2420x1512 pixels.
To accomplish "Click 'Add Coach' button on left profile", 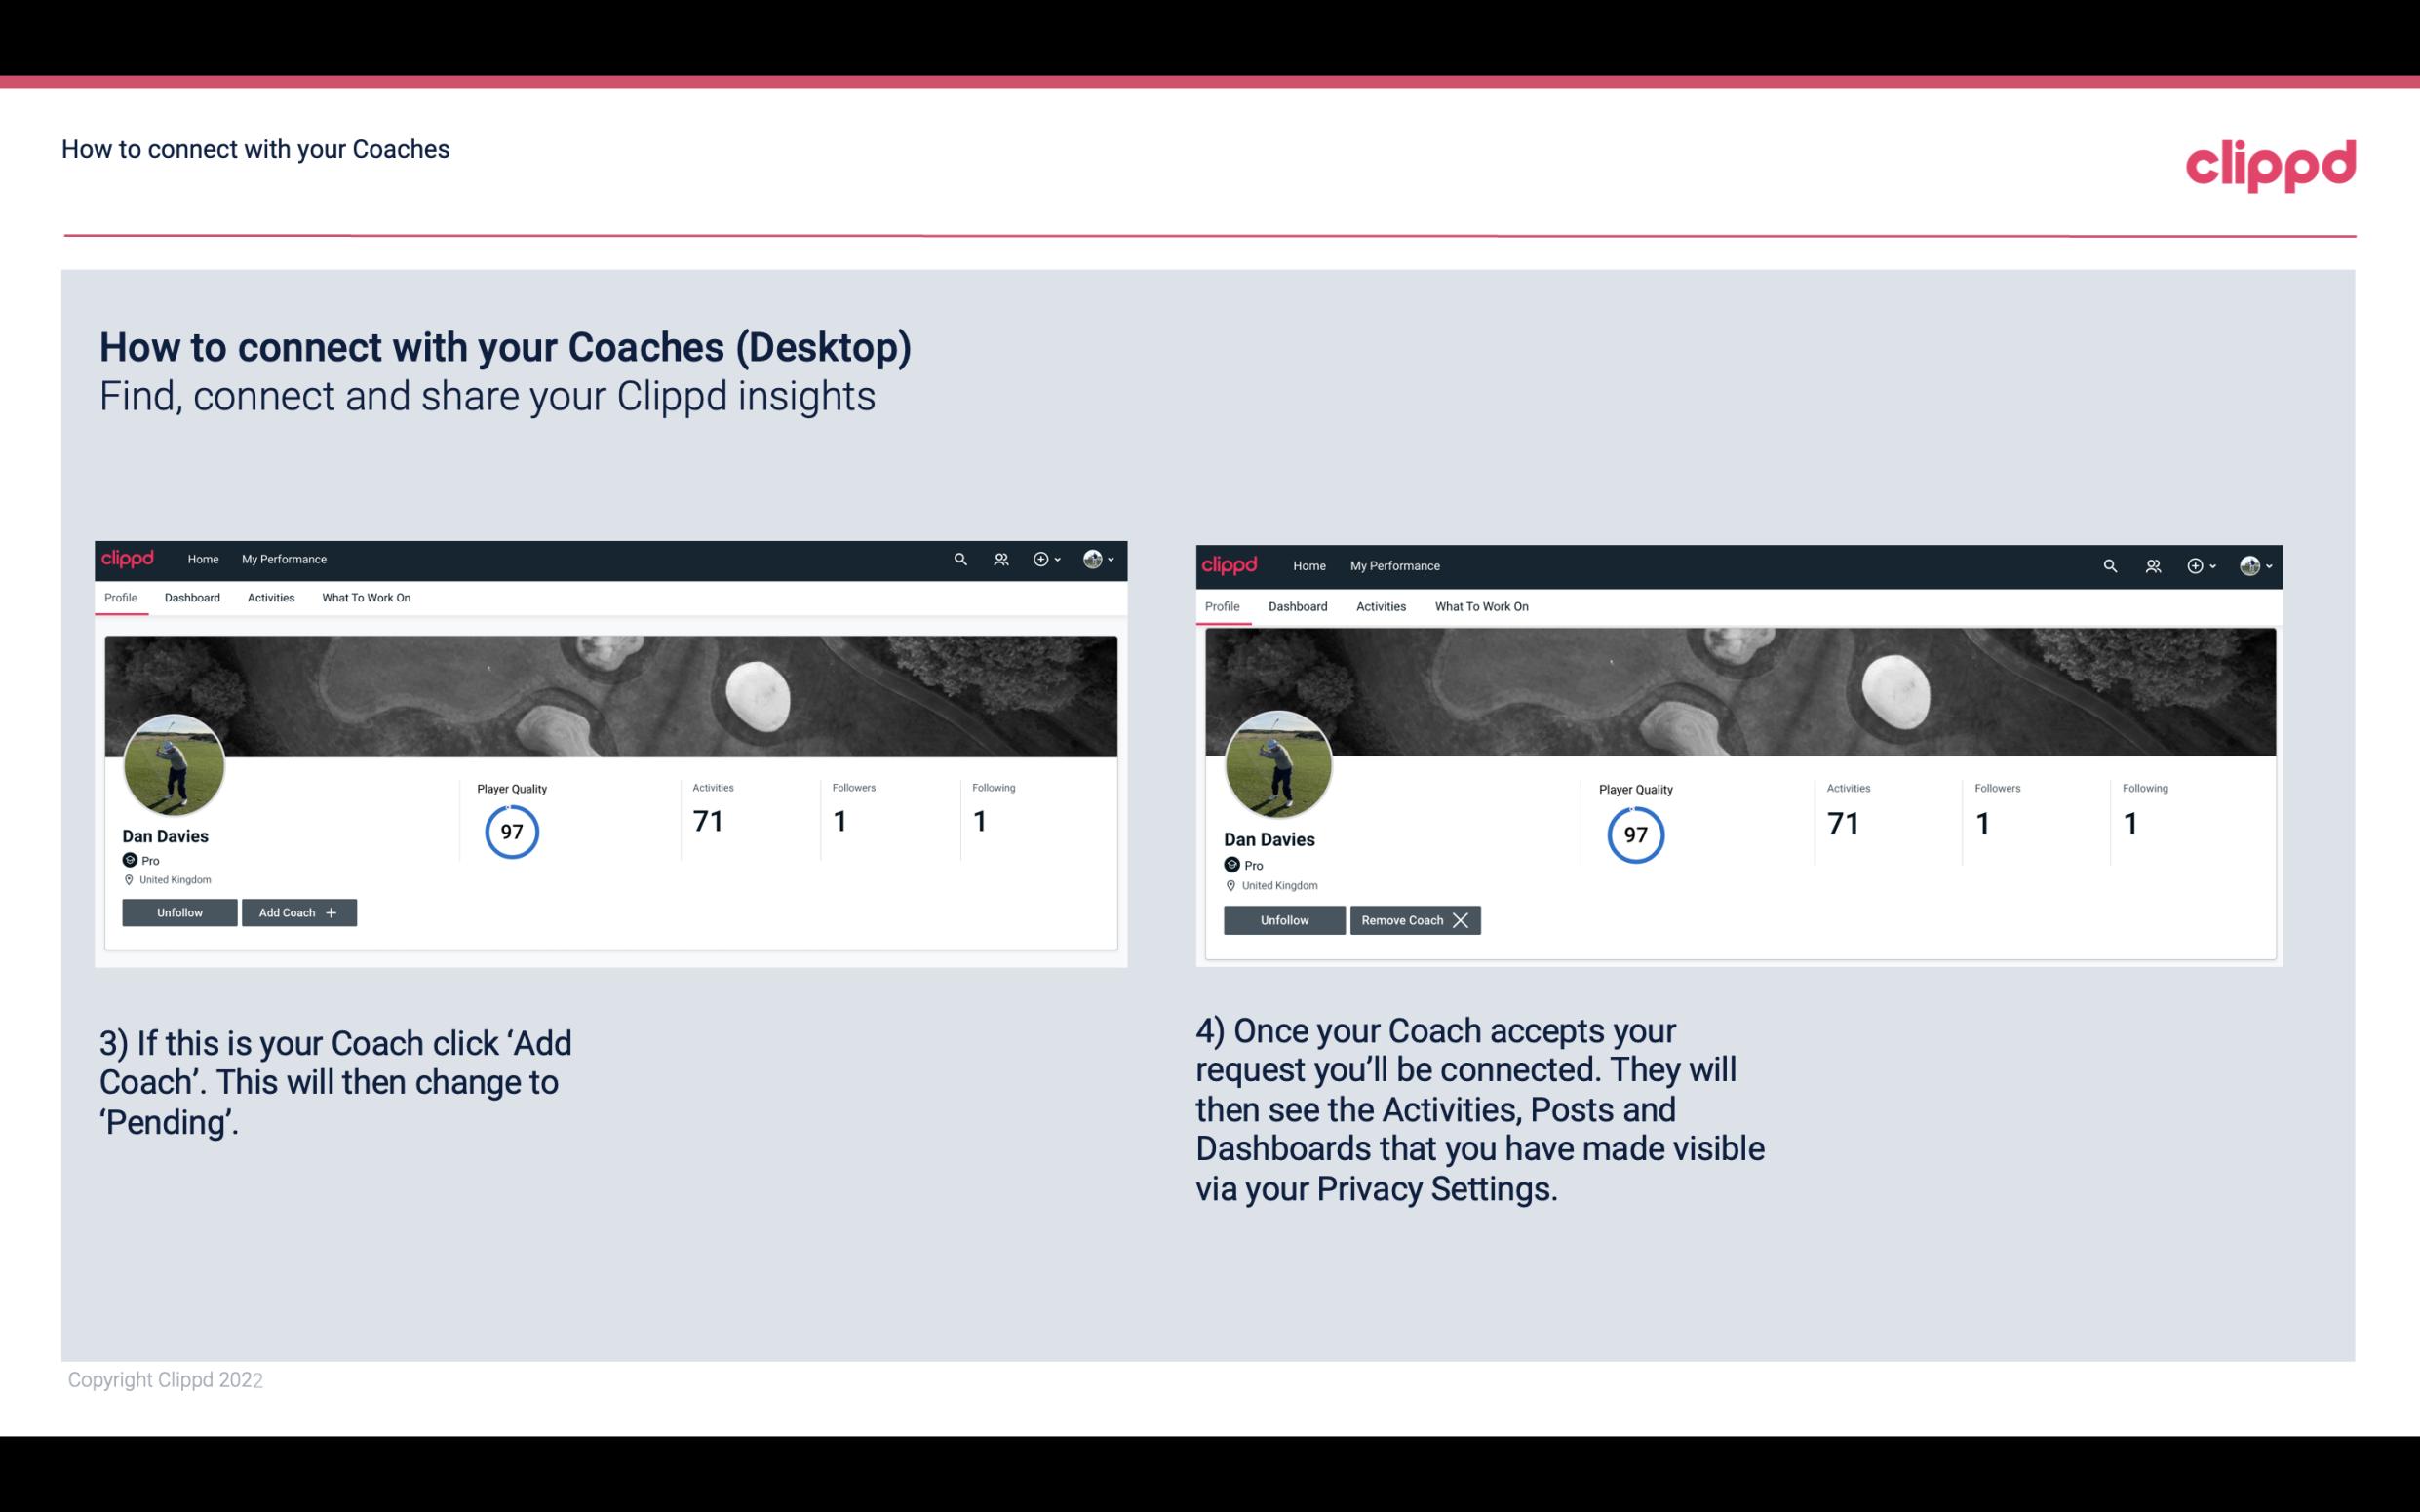I will (296, 911).
